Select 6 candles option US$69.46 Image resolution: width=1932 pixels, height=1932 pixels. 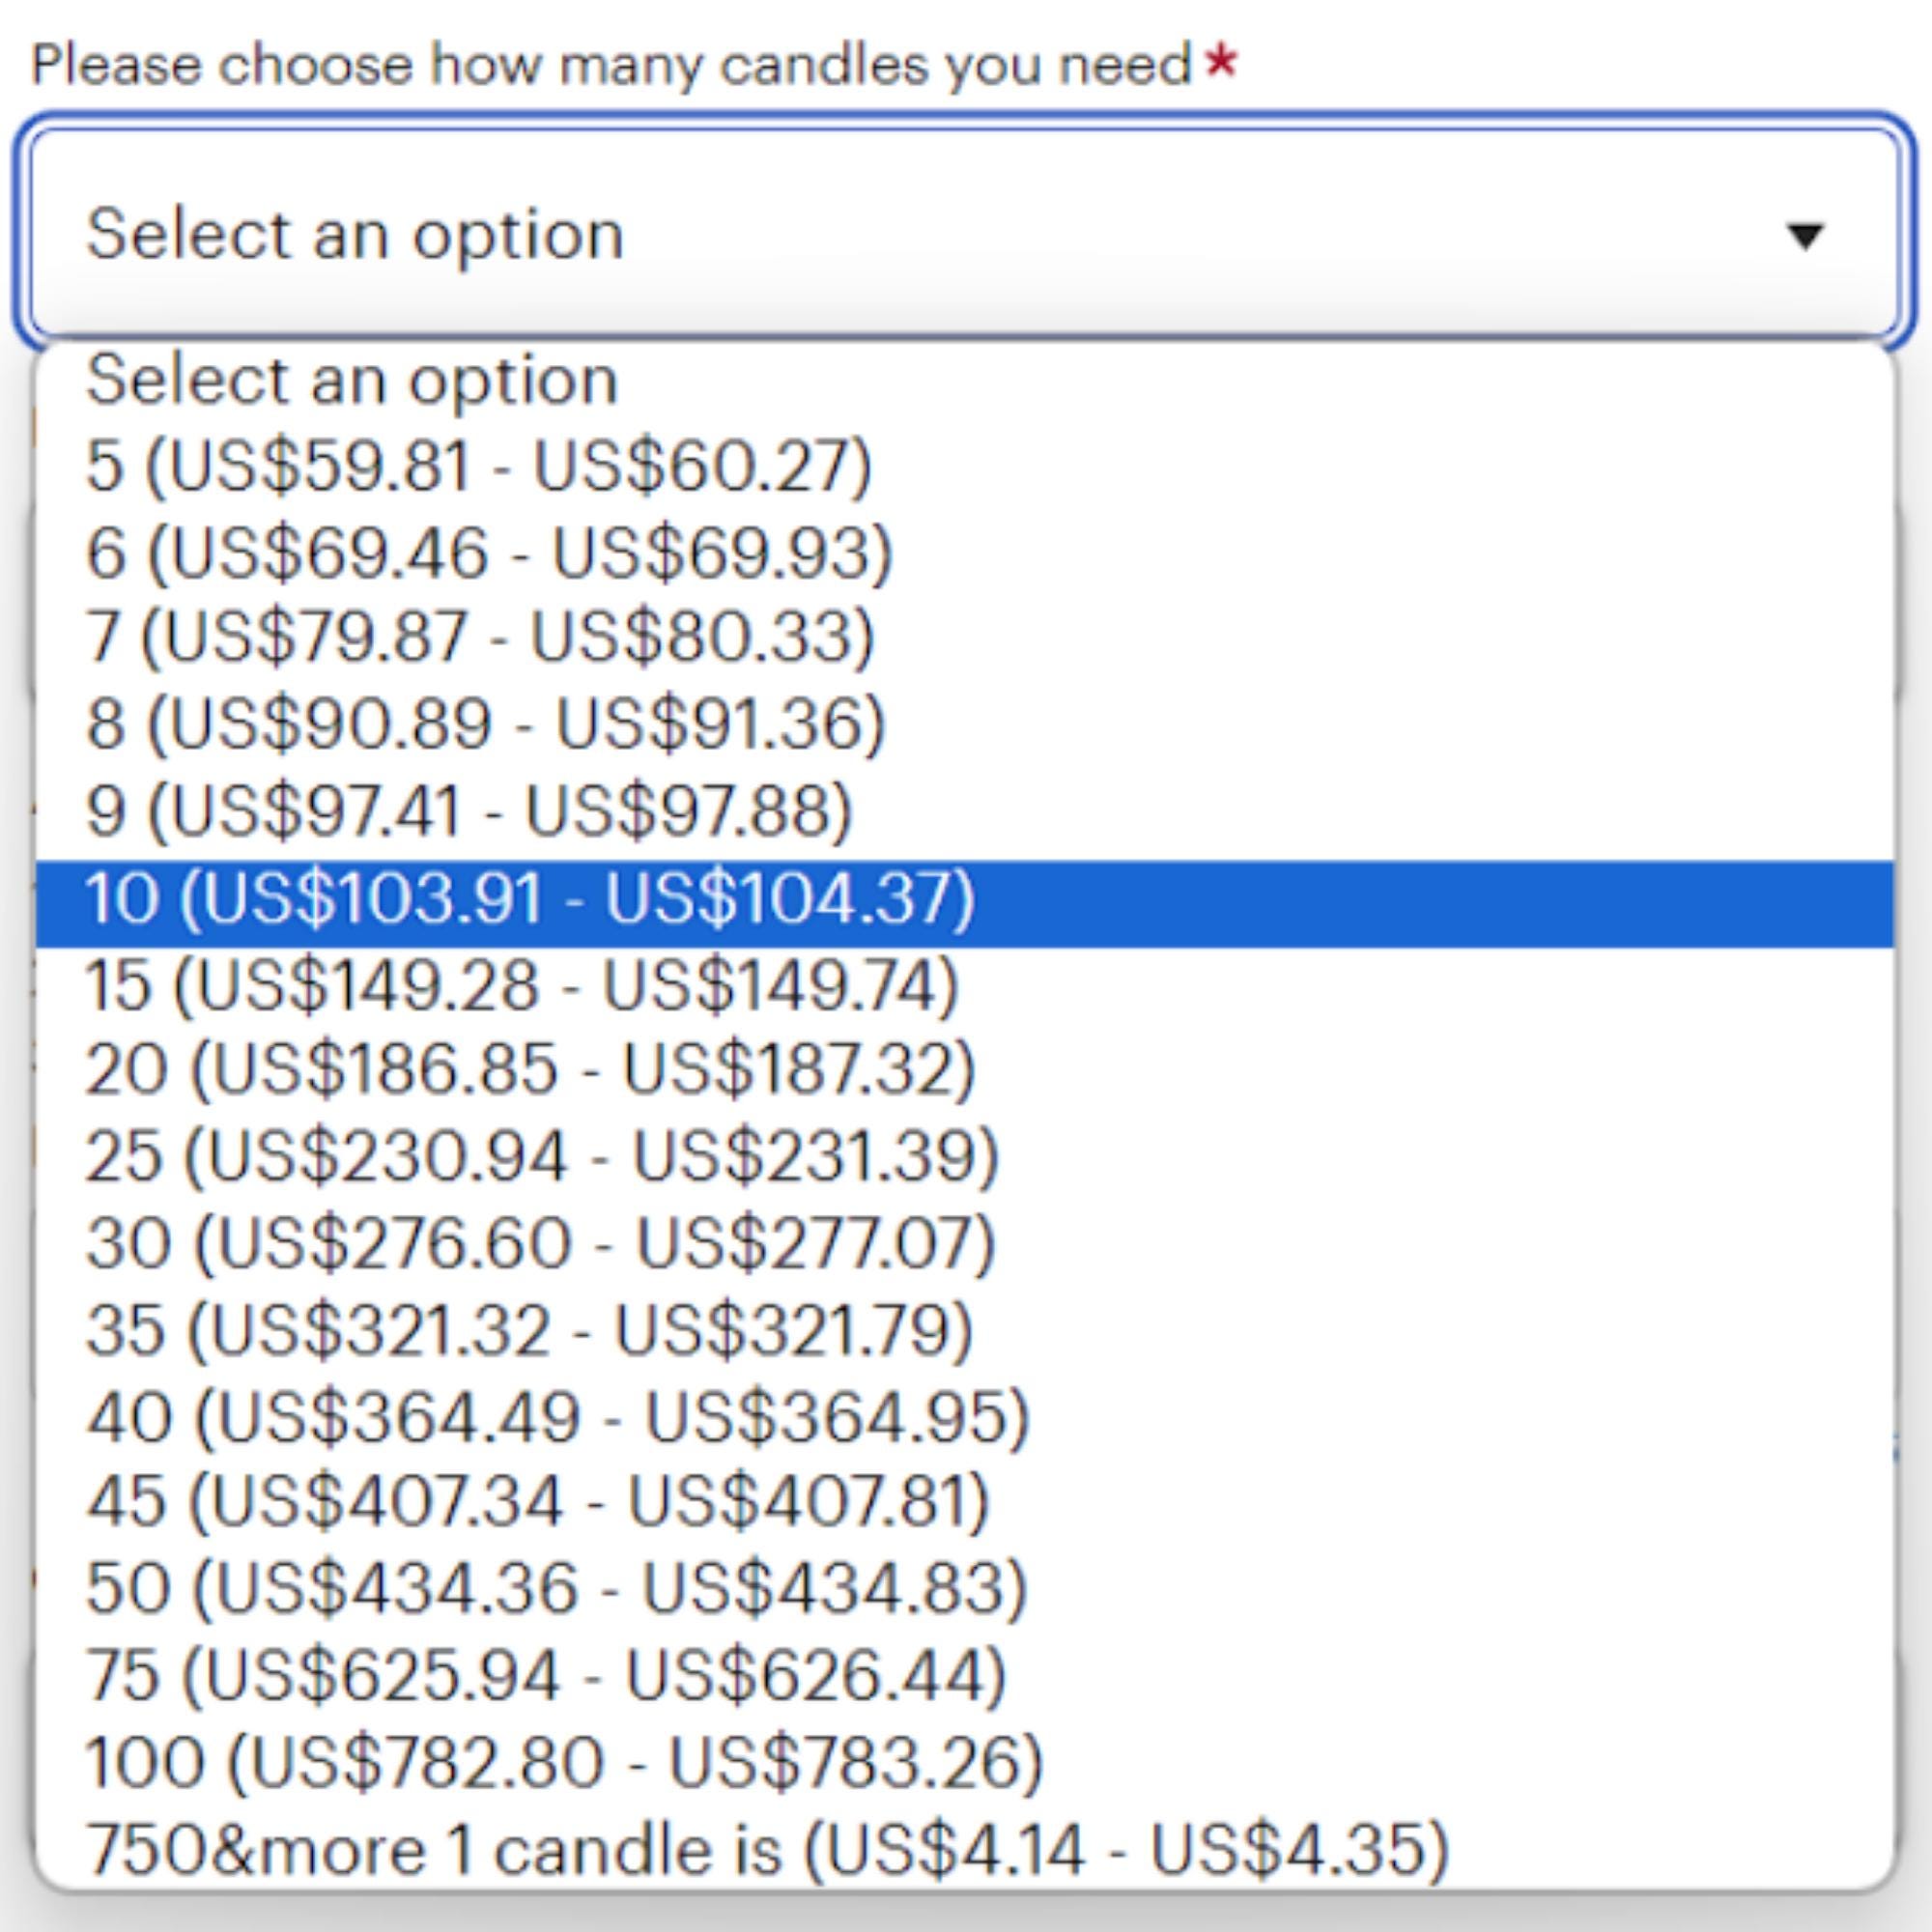[488, 552]
